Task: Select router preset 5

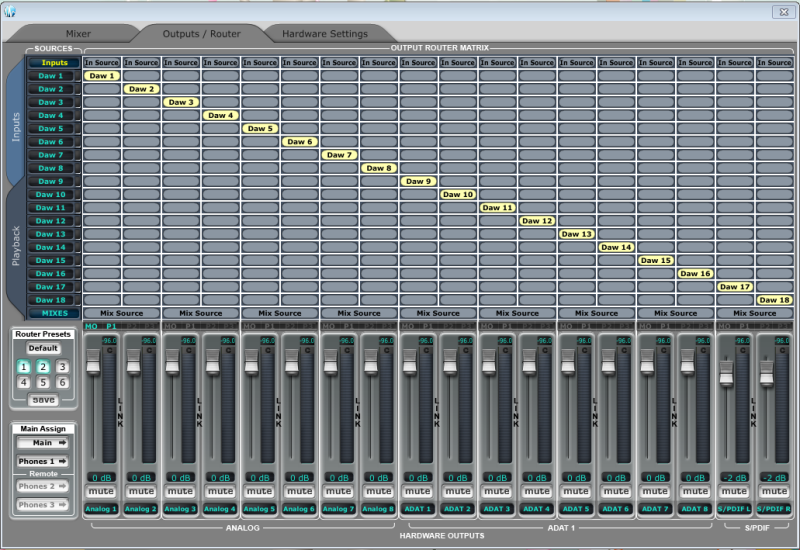Action: click(x=43, y=382)
